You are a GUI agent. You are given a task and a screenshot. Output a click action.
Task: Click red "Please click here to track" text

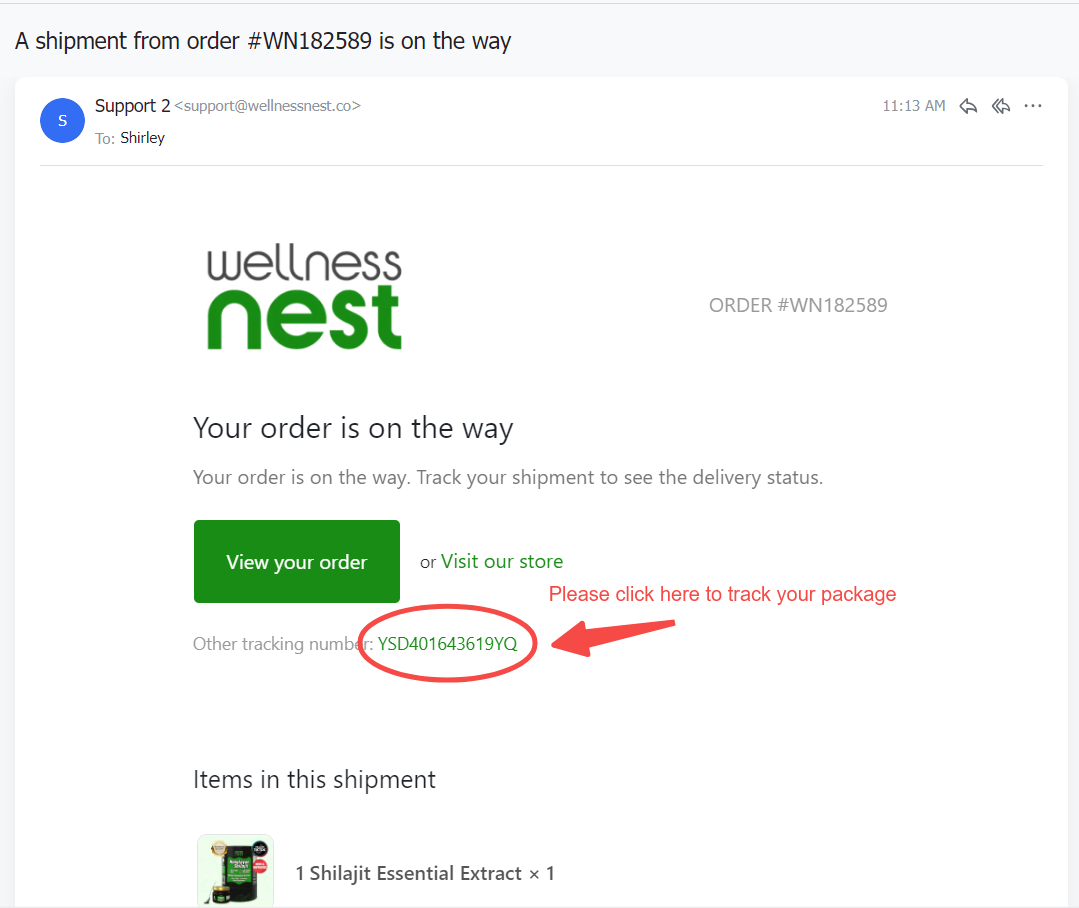pyautogui.click(x=722, y=594)
